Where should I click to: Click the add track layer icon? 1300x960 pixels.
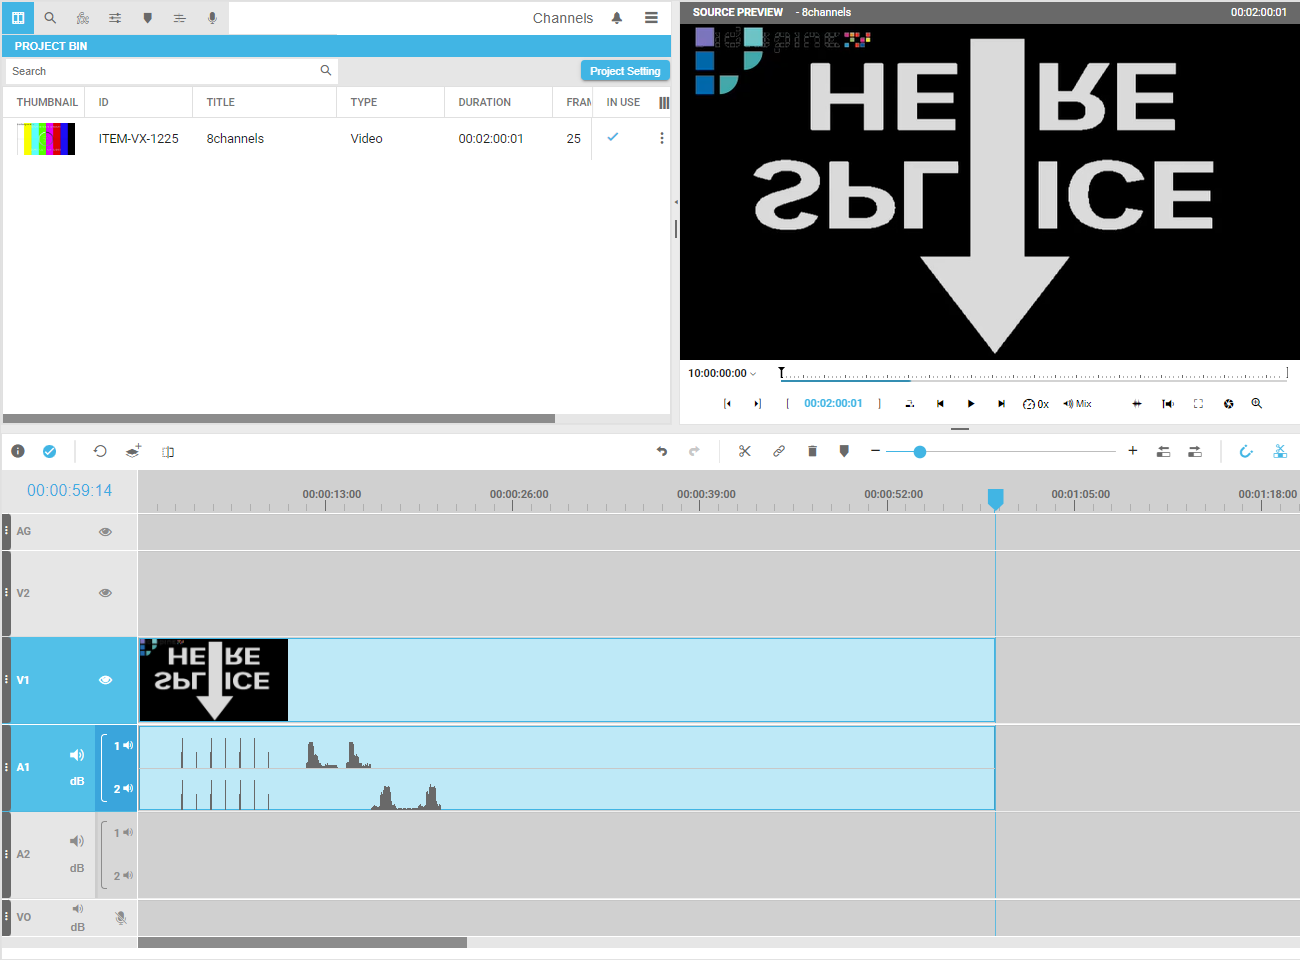pyautogui.click(x=133, y=452)
